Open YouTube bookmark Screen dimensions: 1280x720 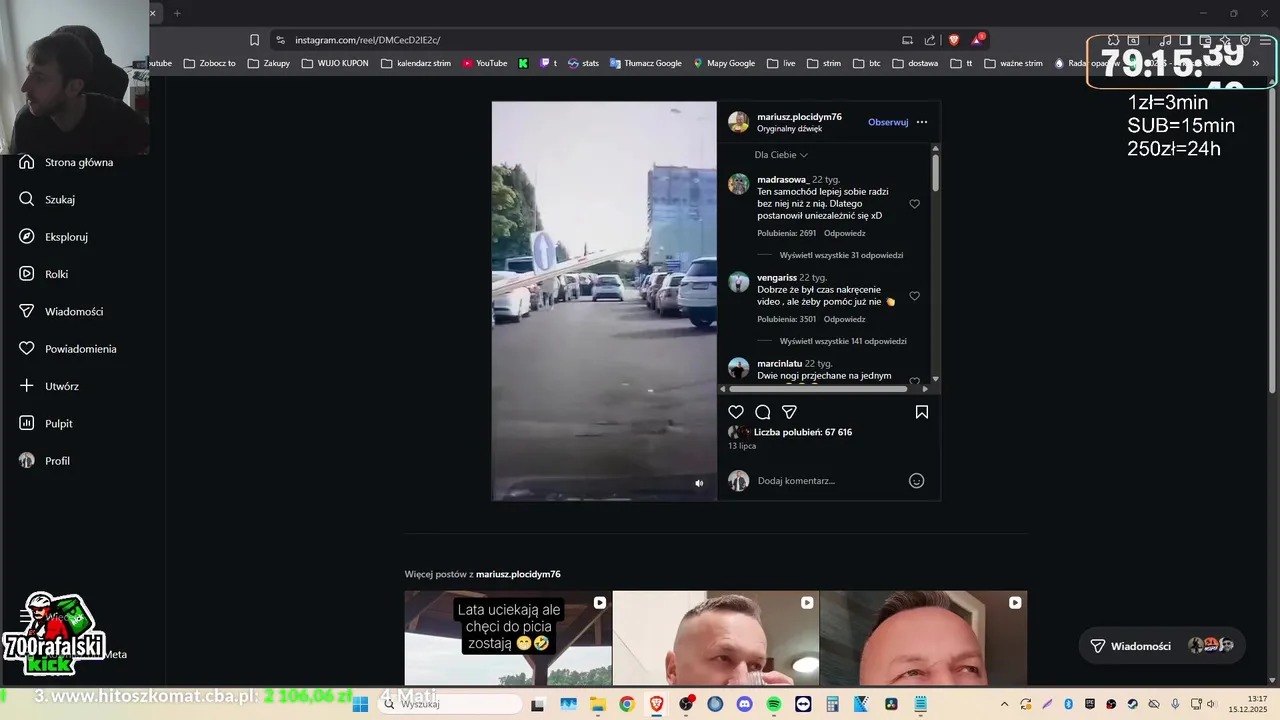point(485,63)
